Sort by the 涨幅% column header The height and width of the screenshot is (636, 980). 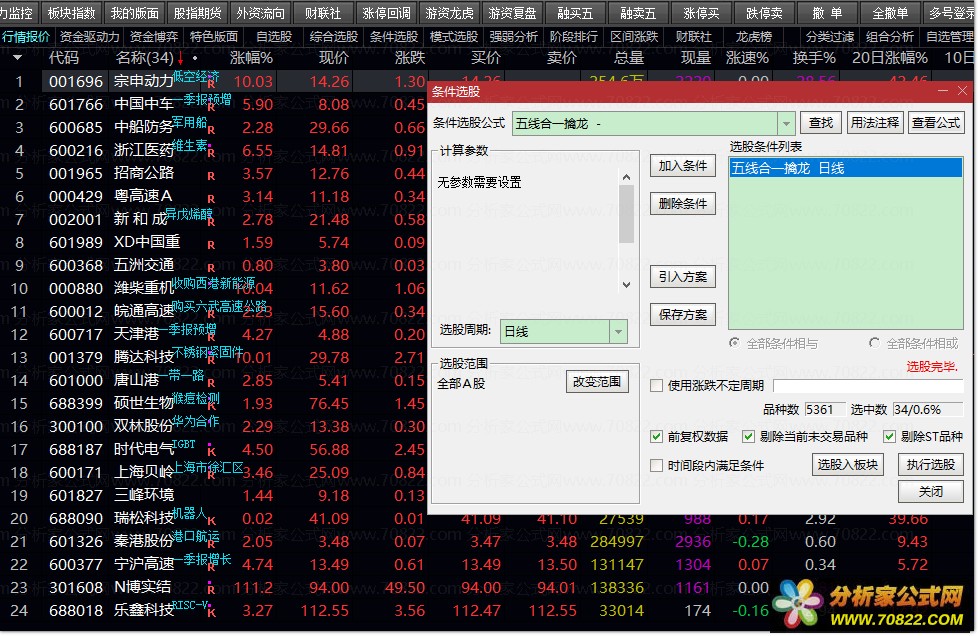pyautogui.click(x=251, y=58)
